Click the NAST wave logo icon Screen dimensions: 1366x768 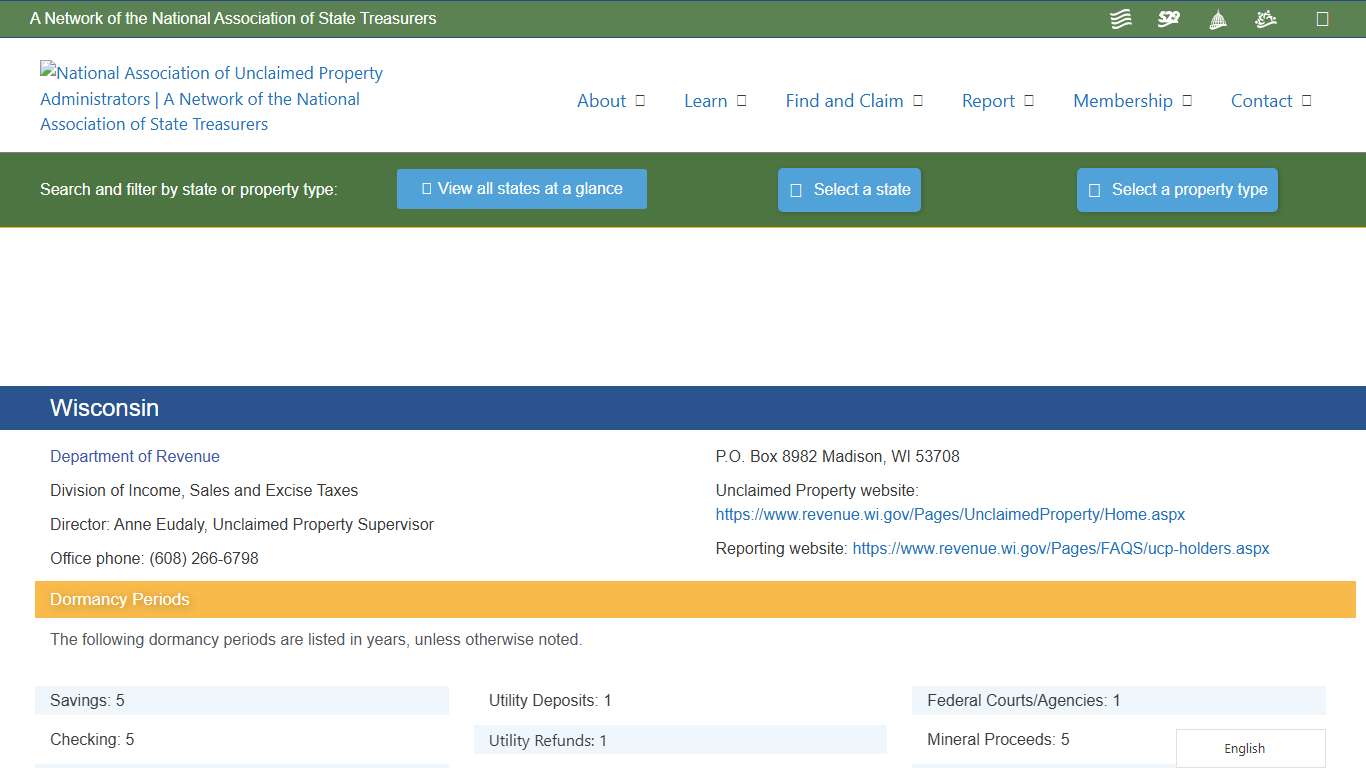(1120, 18)
